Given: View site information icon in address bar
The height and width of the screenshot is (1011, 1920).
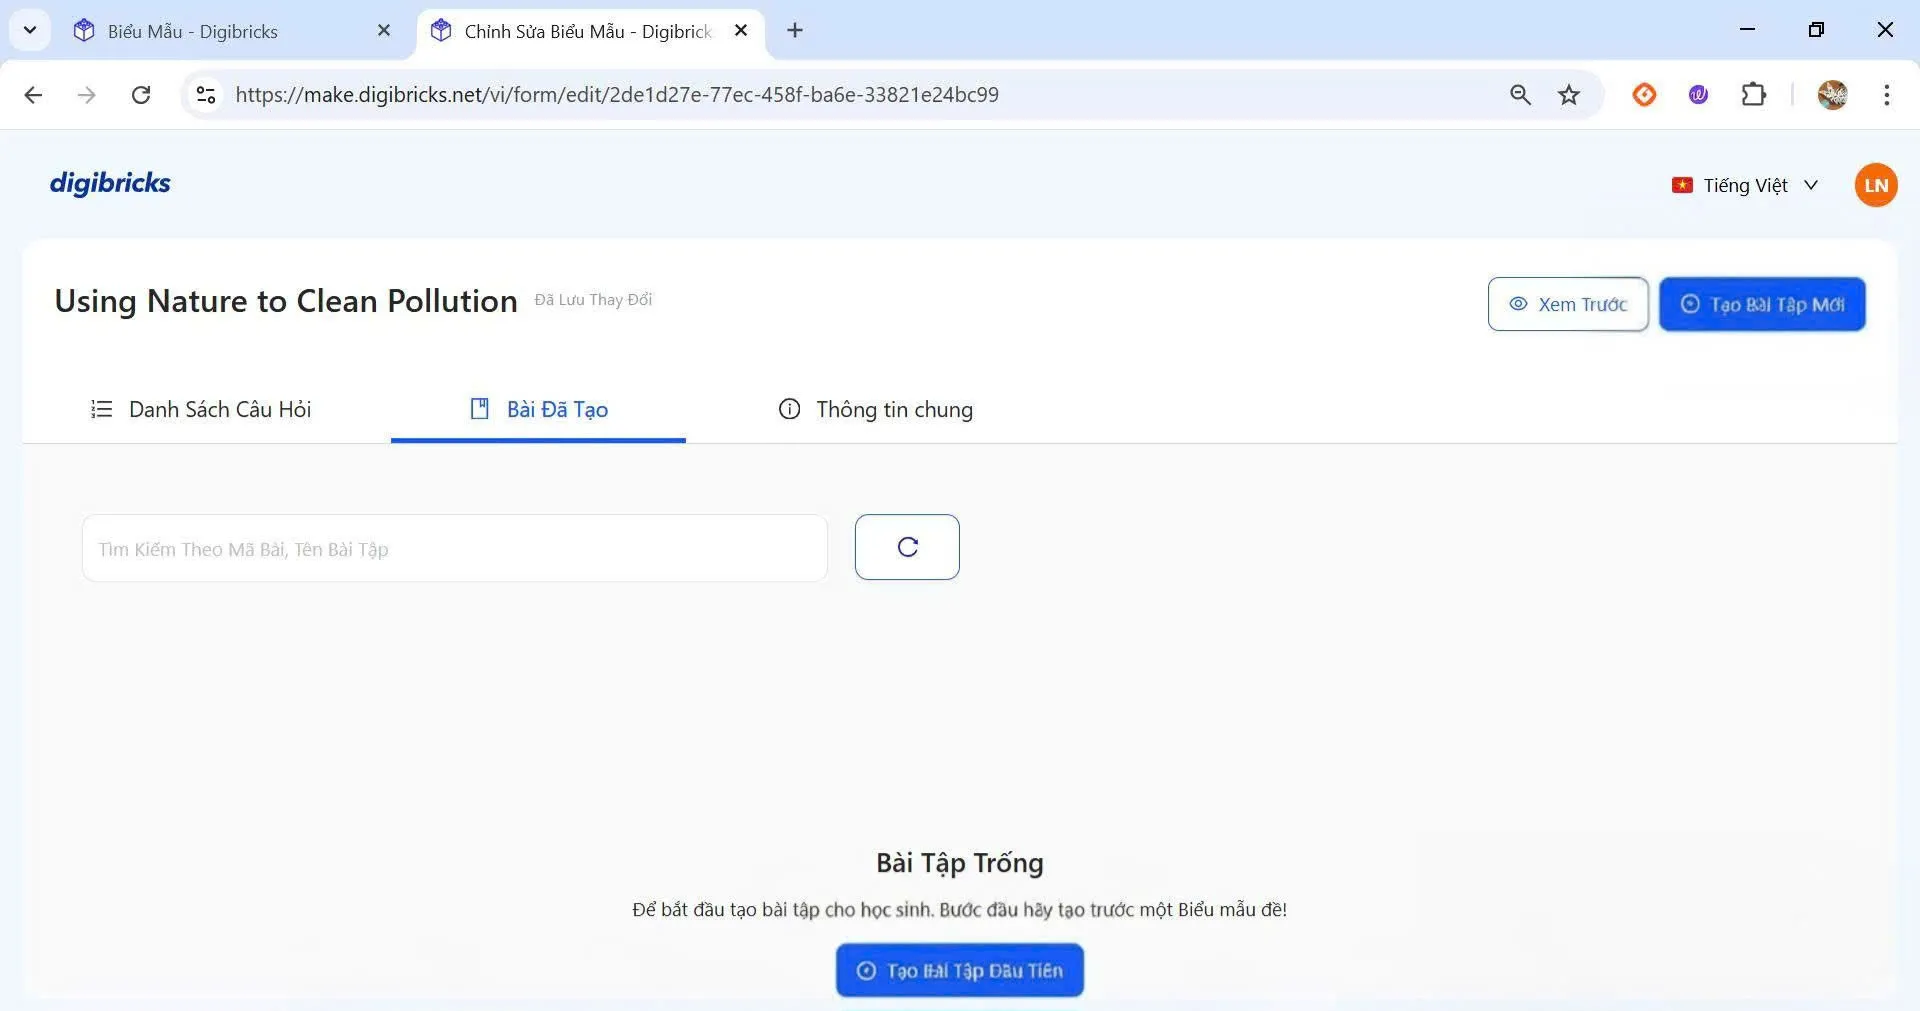Looking at the screenshot, I should tap(206, 95).
